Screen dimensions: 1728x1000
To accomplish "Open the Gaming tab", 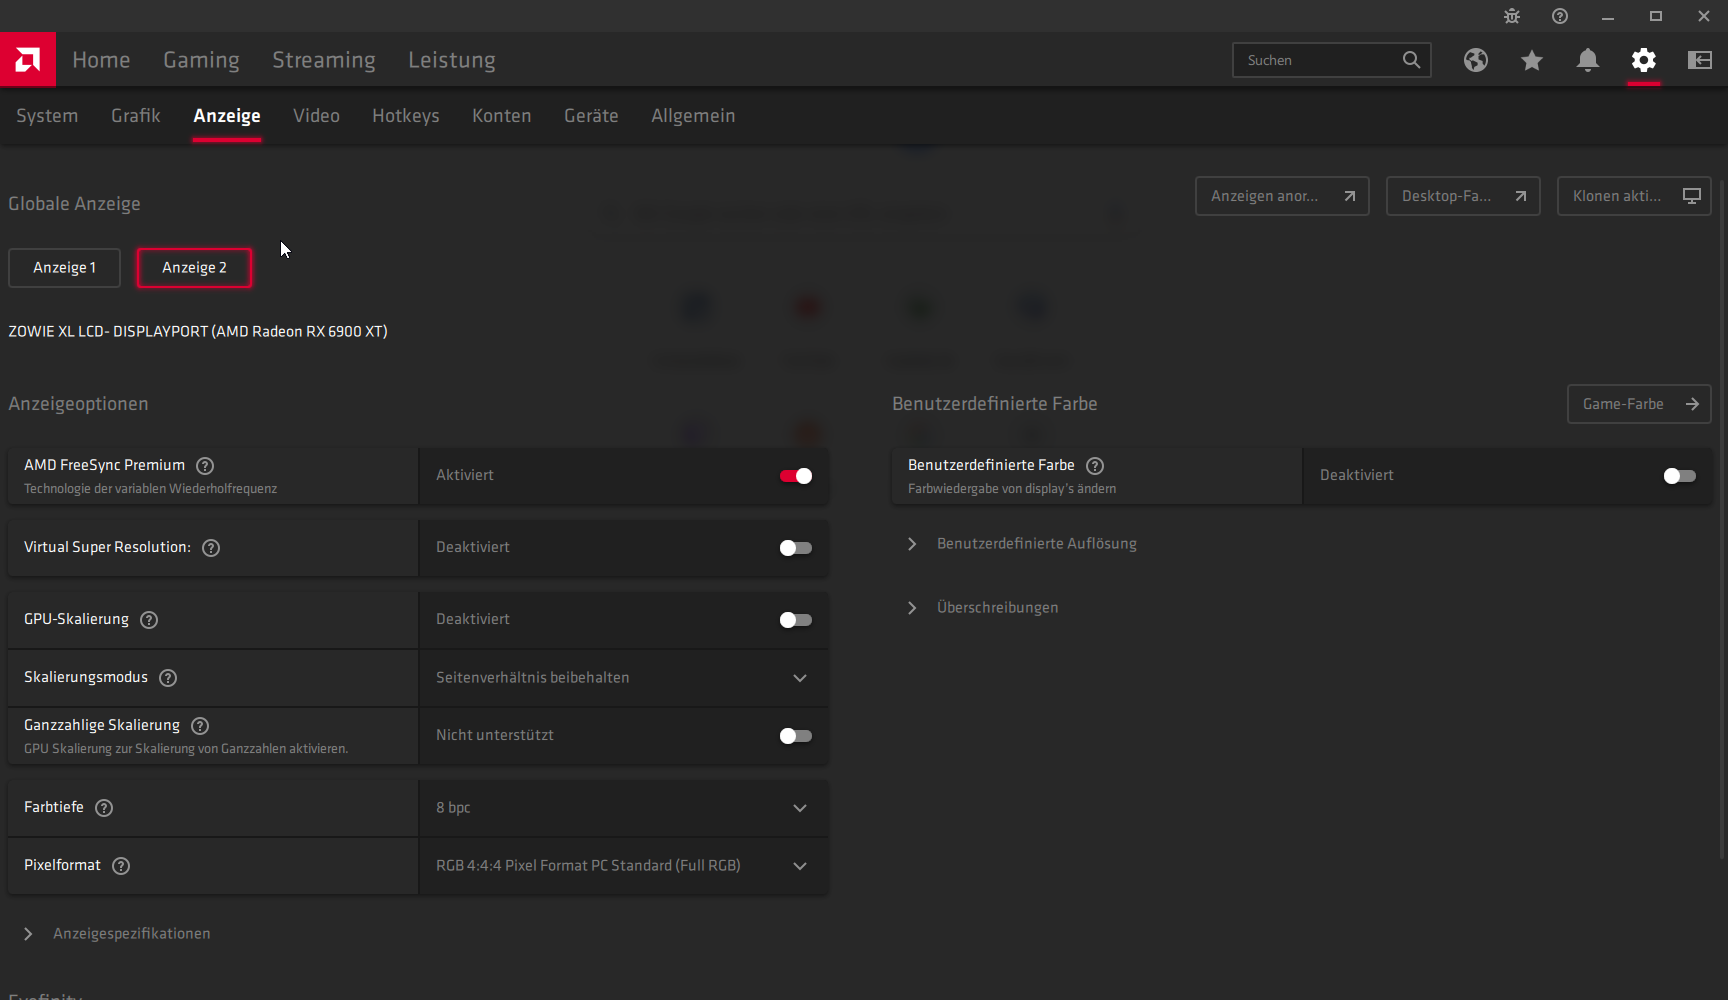I will 201,60.
